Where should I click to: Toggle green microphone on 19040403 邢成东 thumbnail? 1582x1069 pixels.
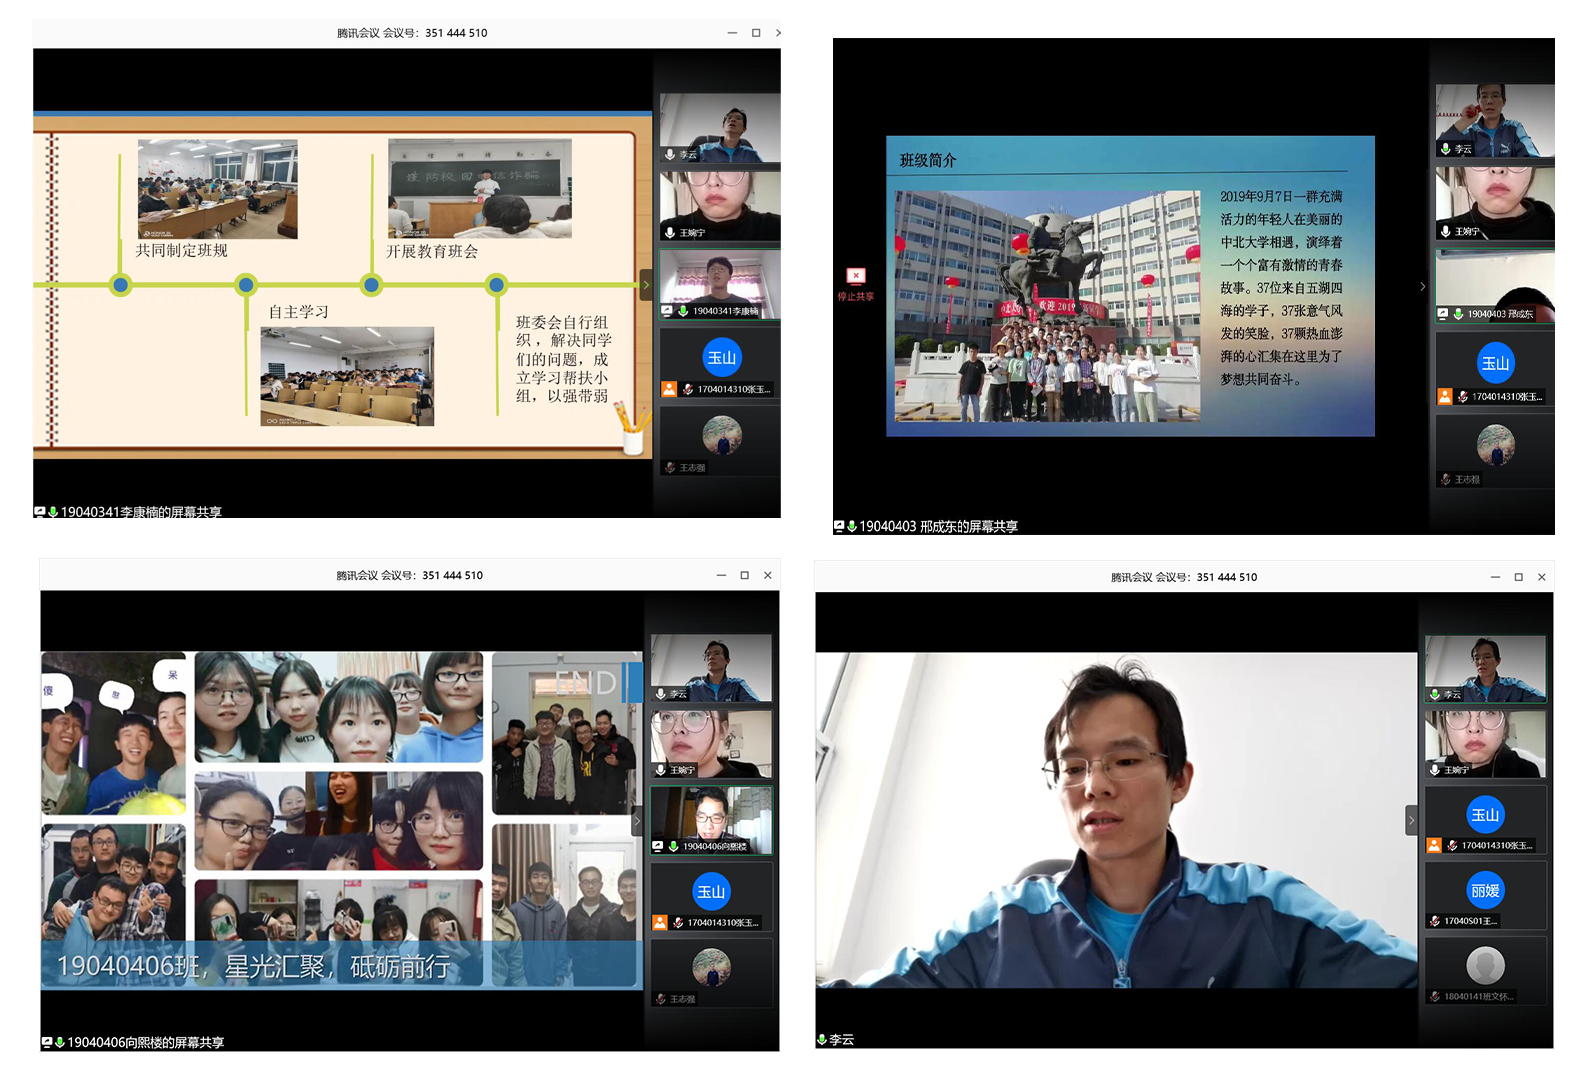[x=1458, y=314]
